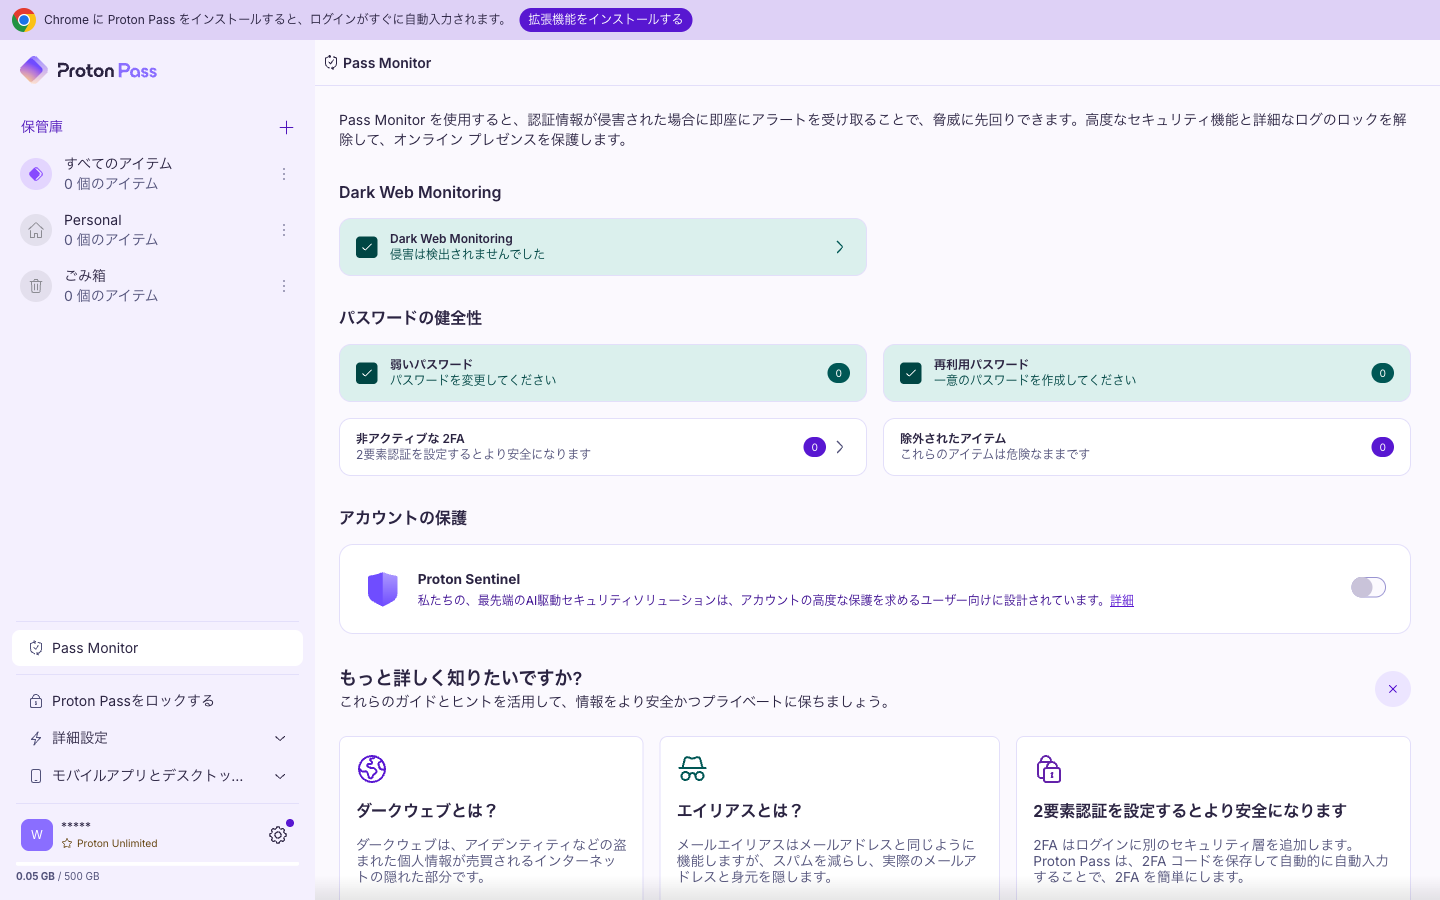This screenshot has width=1440, height=900.
Task: Open options menu for Personal vault
Action: click(x=284, y=230)
